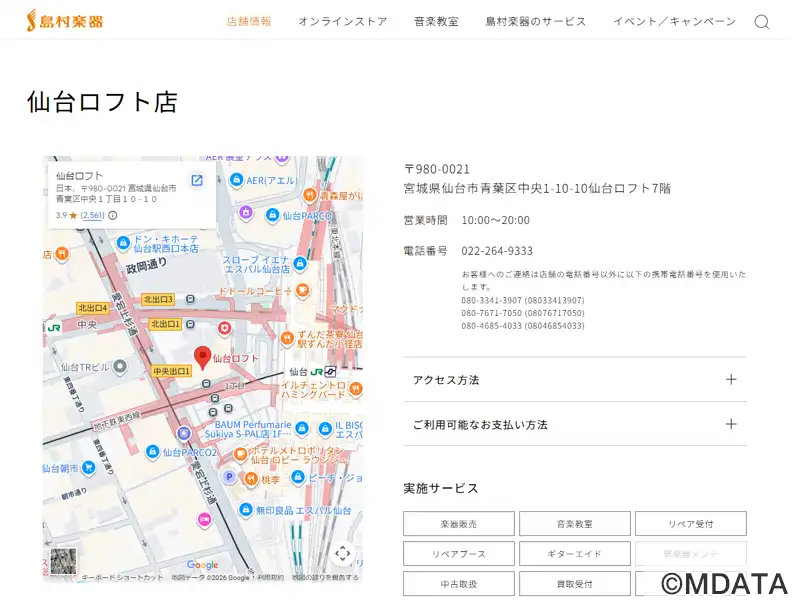This screenshot has height=600, width=800.
Task: Go to オンラインストア in the navigation
Action: coord(342,21)
